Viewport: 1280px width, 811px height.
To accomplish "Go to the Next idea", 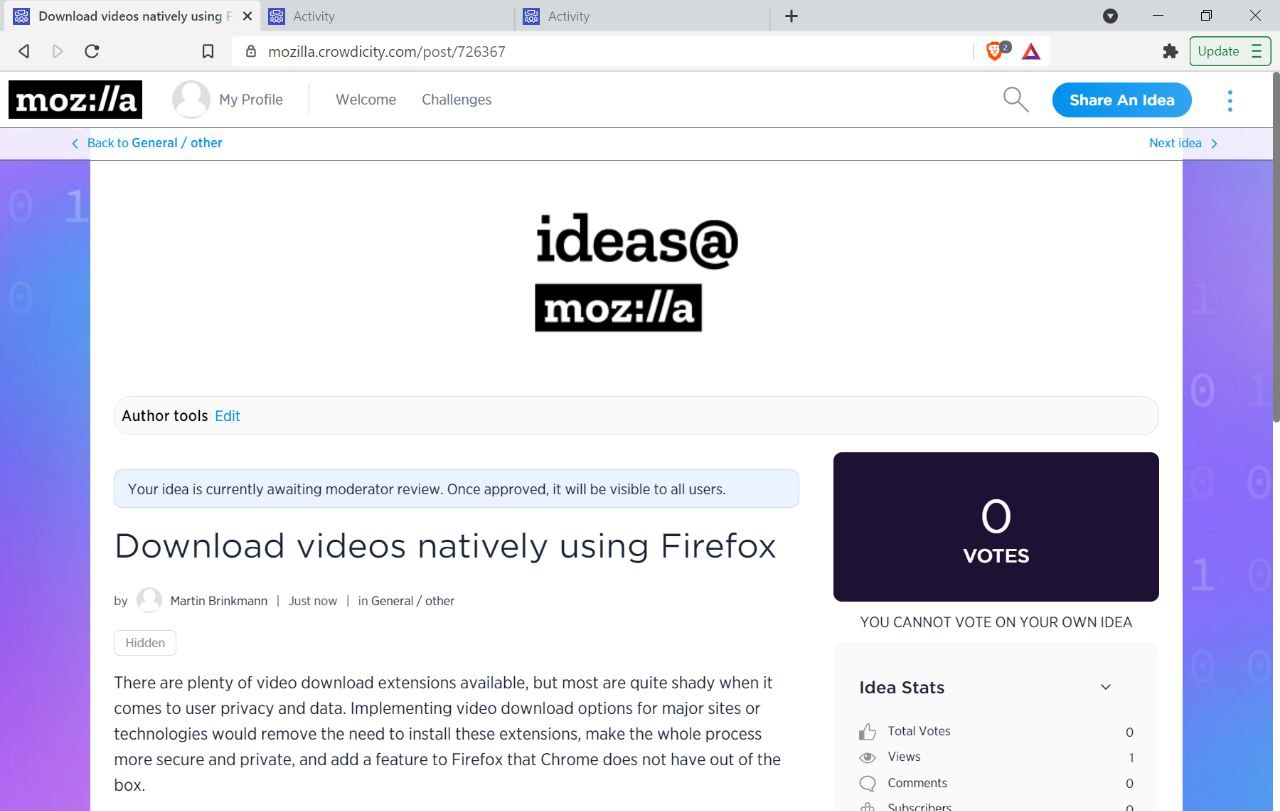I will click(x=1184, y=143).
